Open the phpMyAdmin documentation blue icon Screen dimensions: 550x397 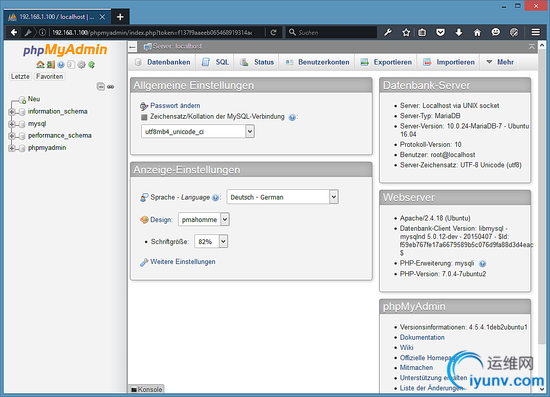(x=61, y=65)
